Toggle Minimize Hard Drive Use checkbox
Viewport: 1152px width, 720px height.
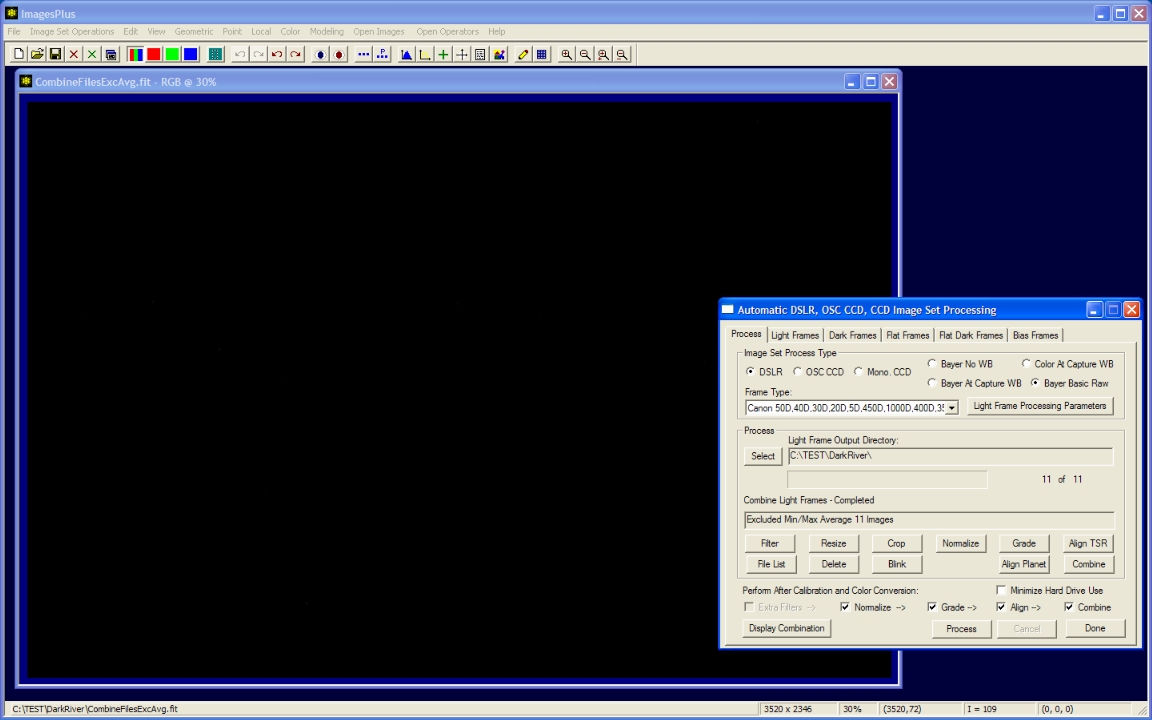point(1001,590)
